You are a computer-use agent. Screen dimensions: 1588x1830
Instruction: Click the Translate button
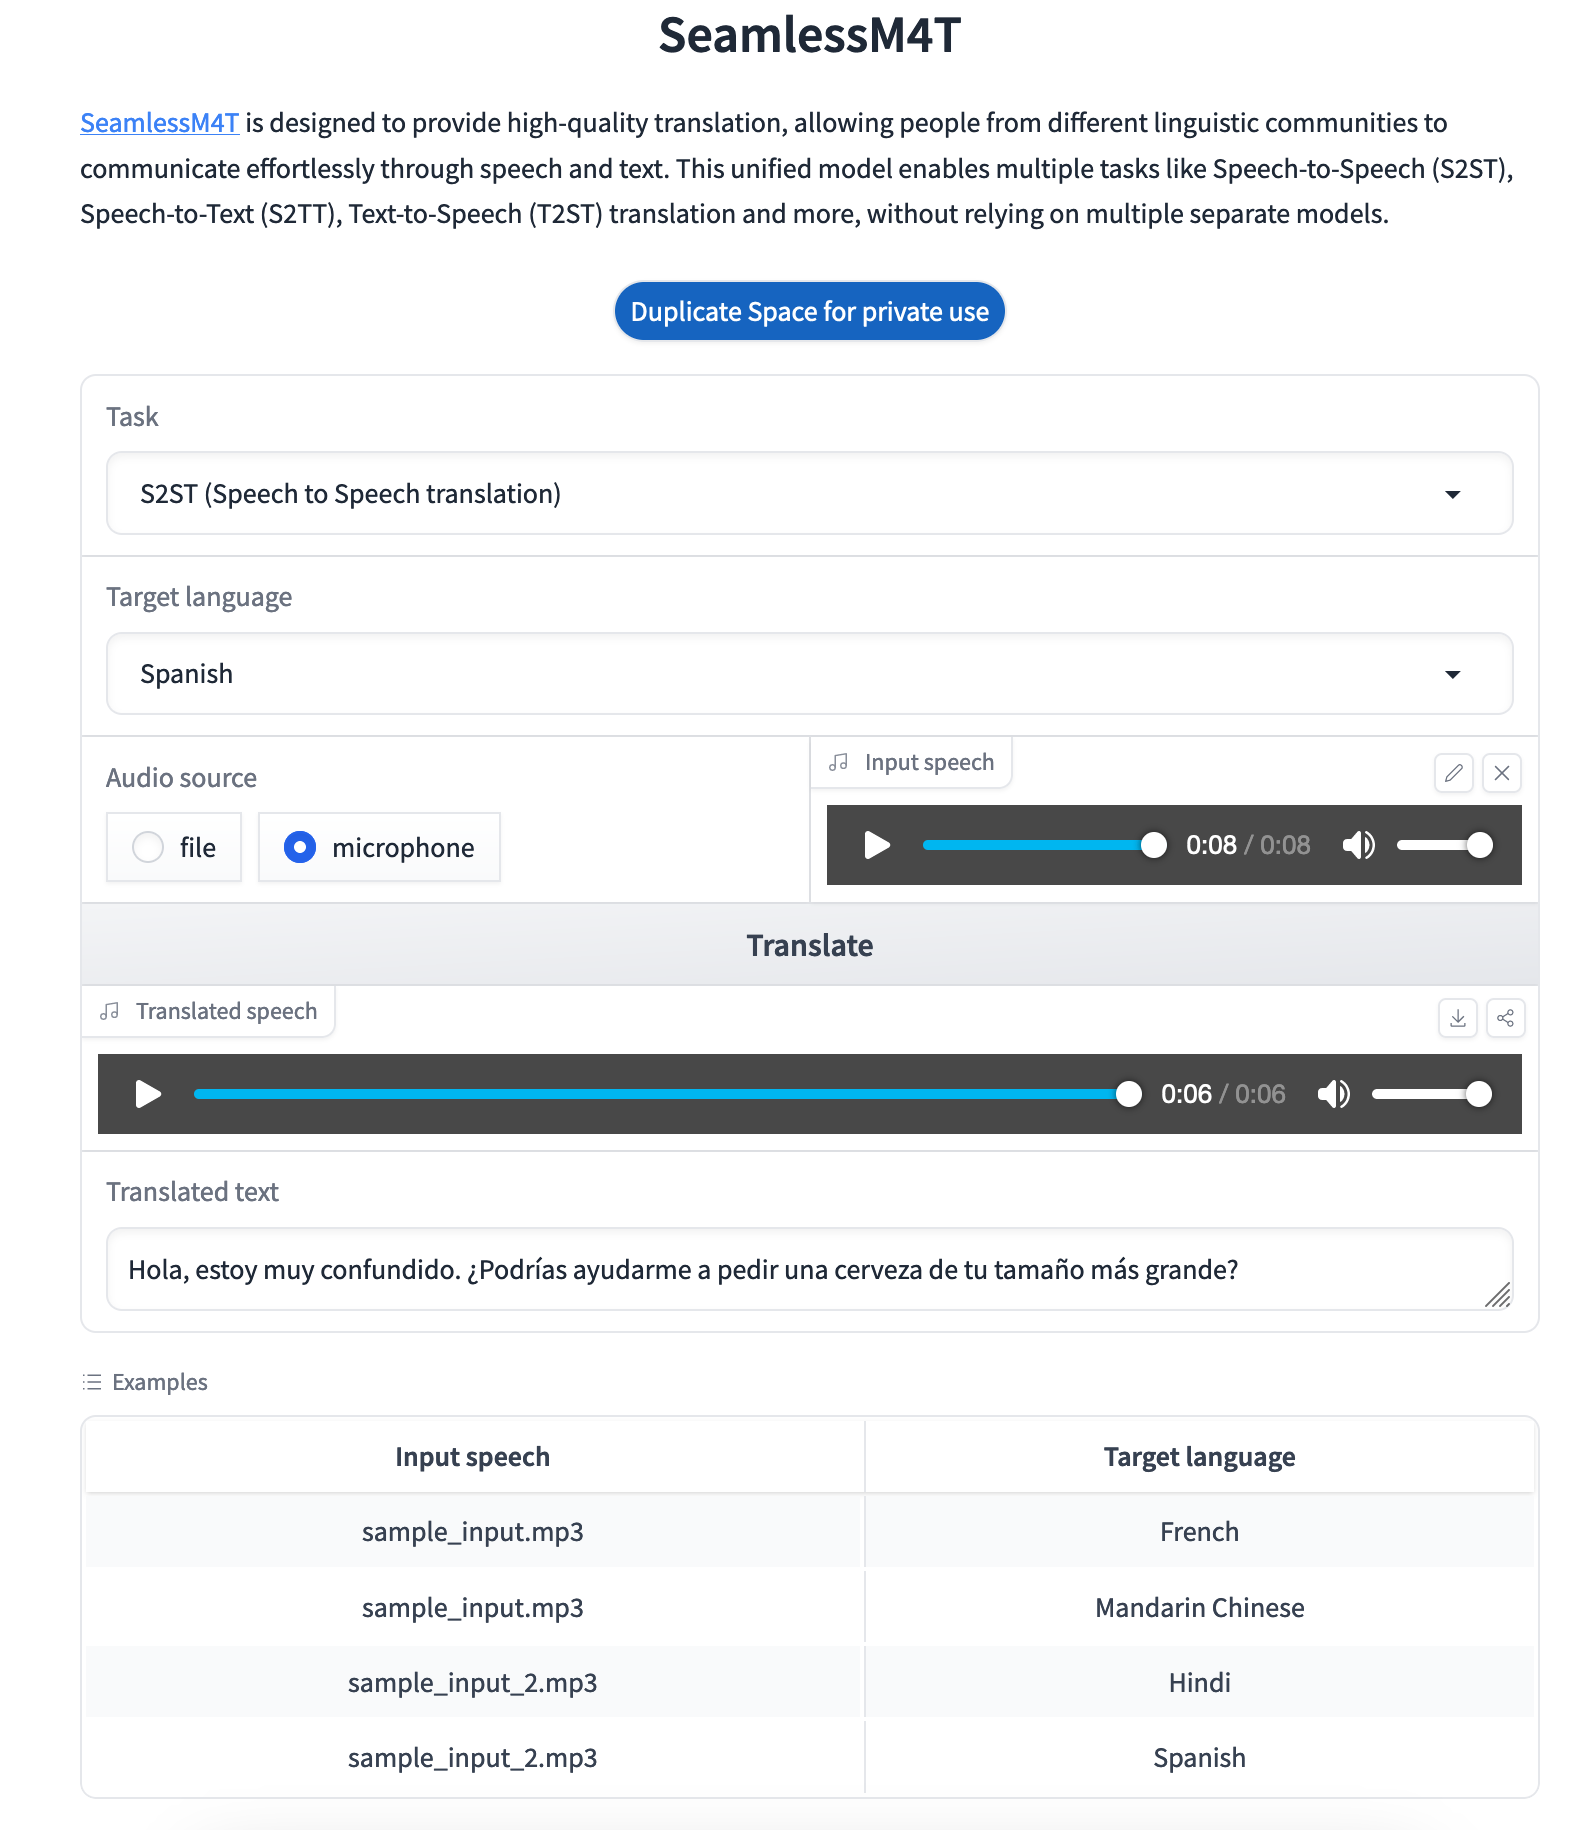click(810, 945)
